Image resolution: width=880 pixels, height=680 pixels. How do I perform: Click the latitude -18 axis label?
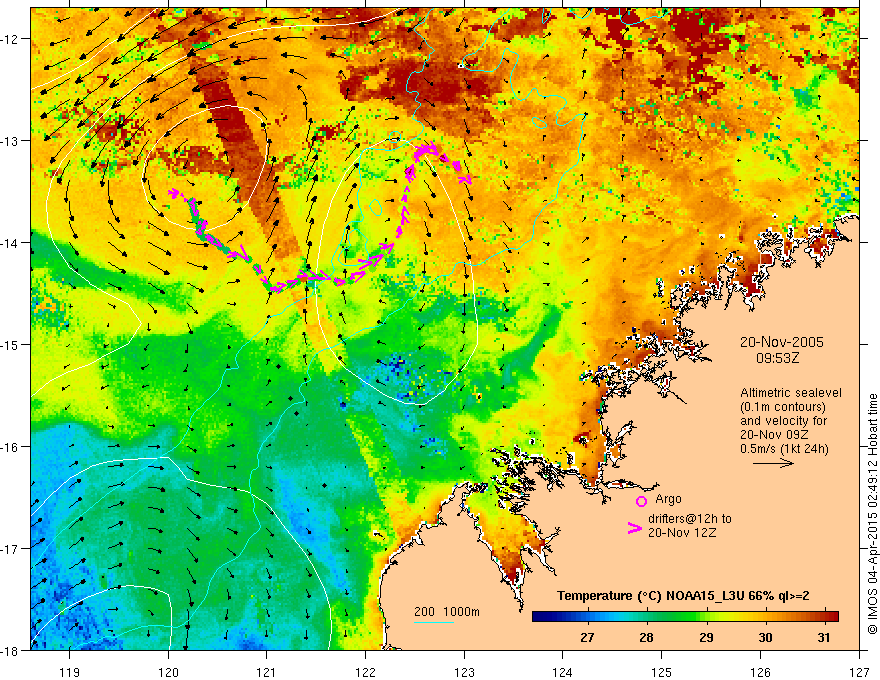coord(10,651)
